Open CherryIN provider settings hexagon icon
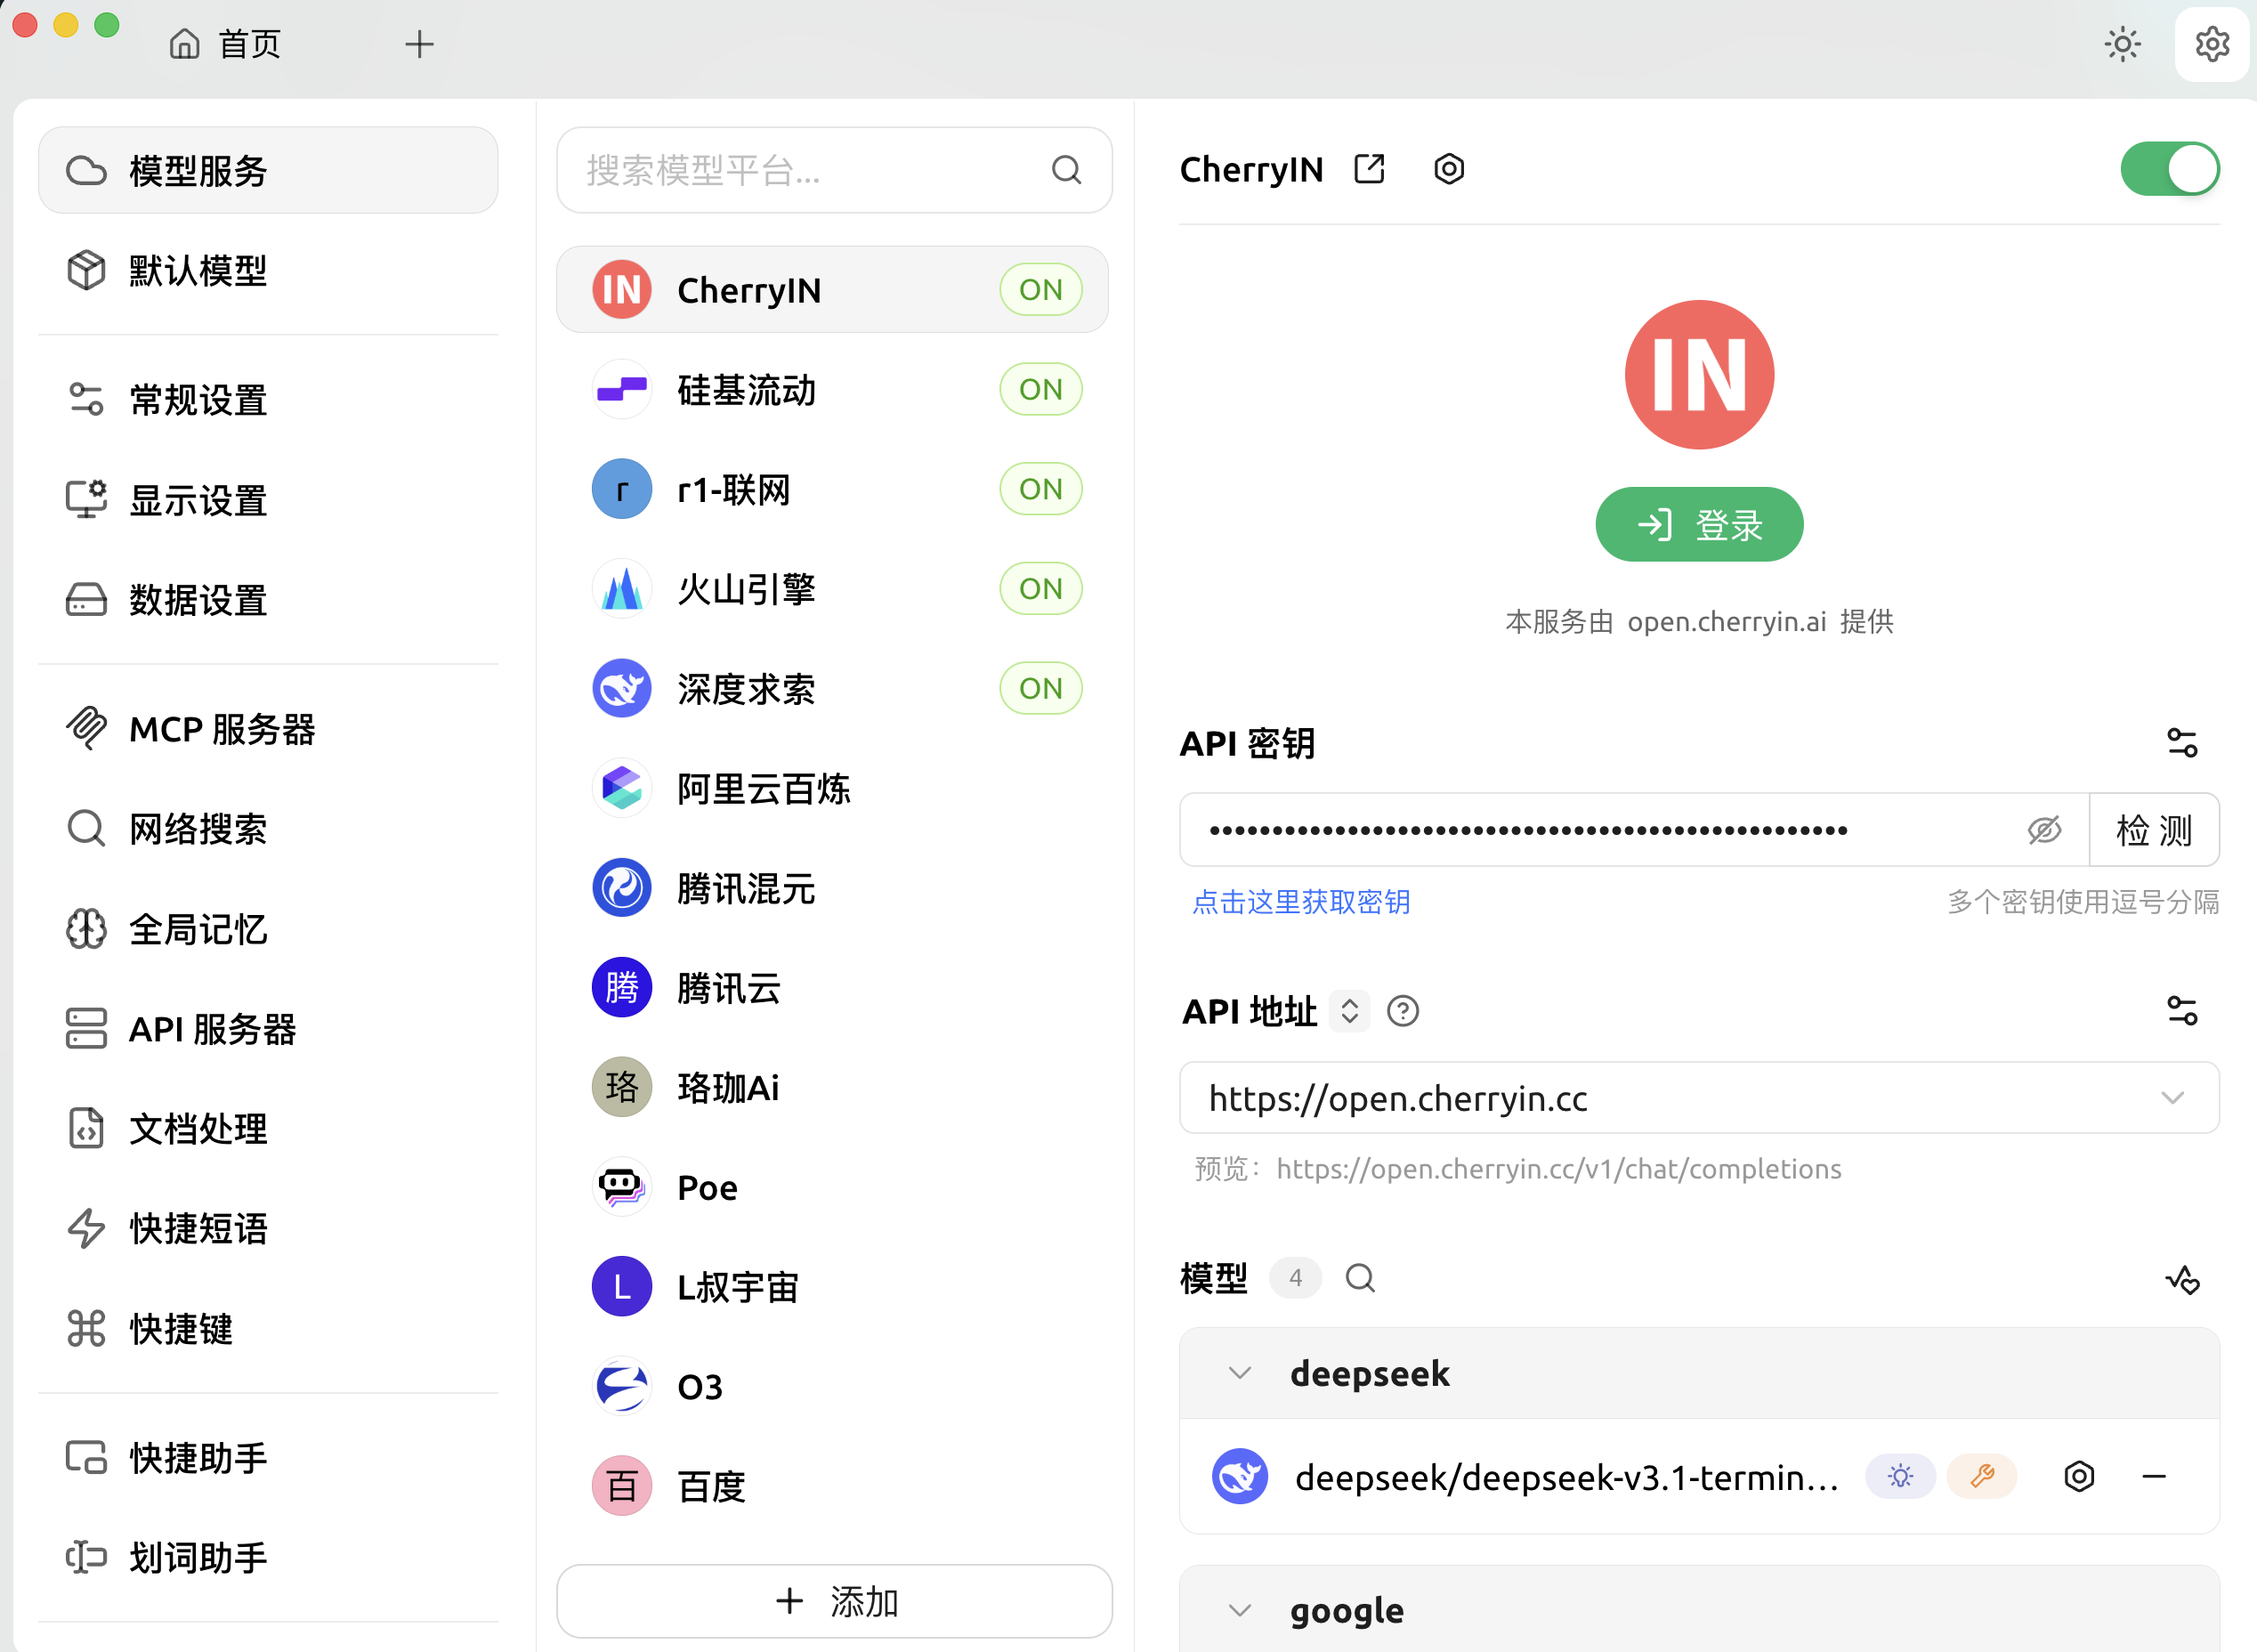 tap(1449, 169)
